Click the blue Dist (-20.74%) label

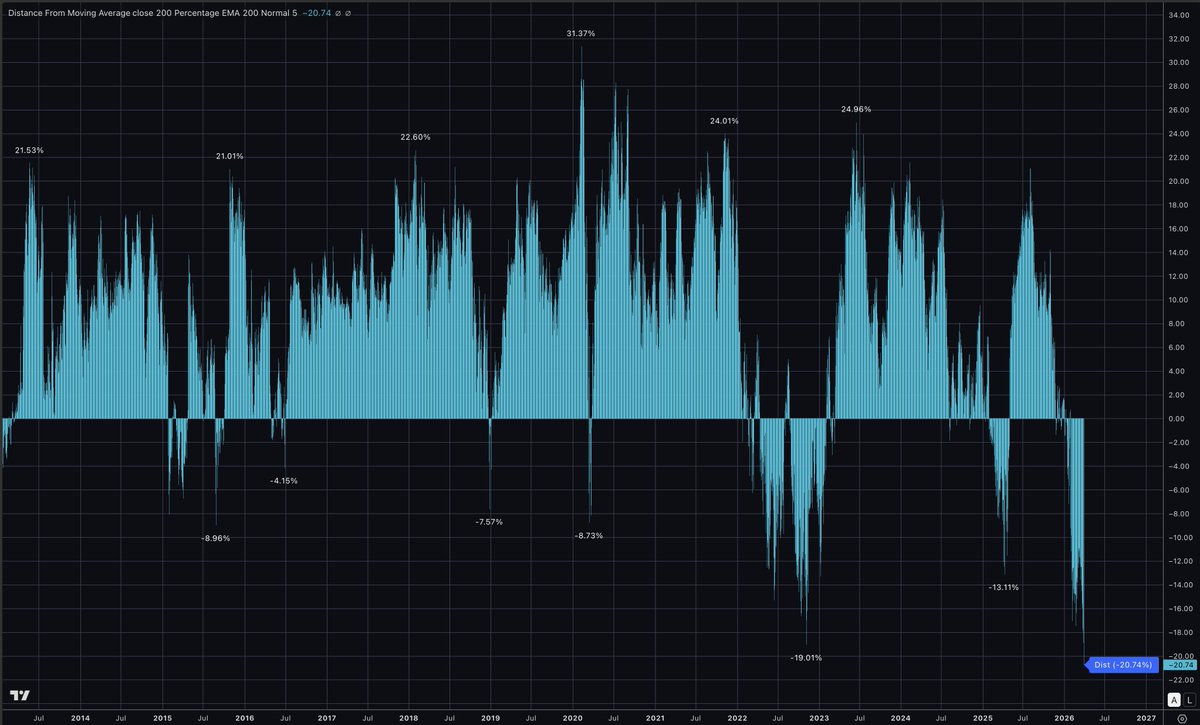click(1123, 664)
